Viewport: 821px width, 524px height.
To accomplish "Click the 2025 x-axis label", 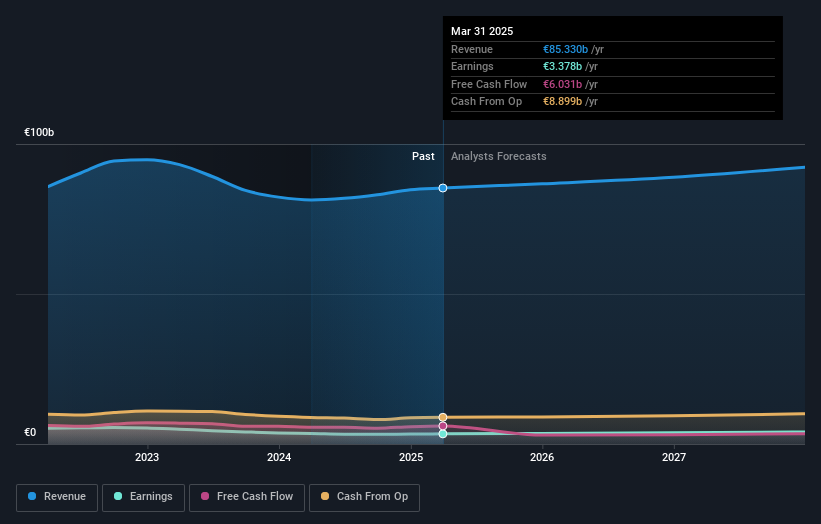I will (411, 457).
